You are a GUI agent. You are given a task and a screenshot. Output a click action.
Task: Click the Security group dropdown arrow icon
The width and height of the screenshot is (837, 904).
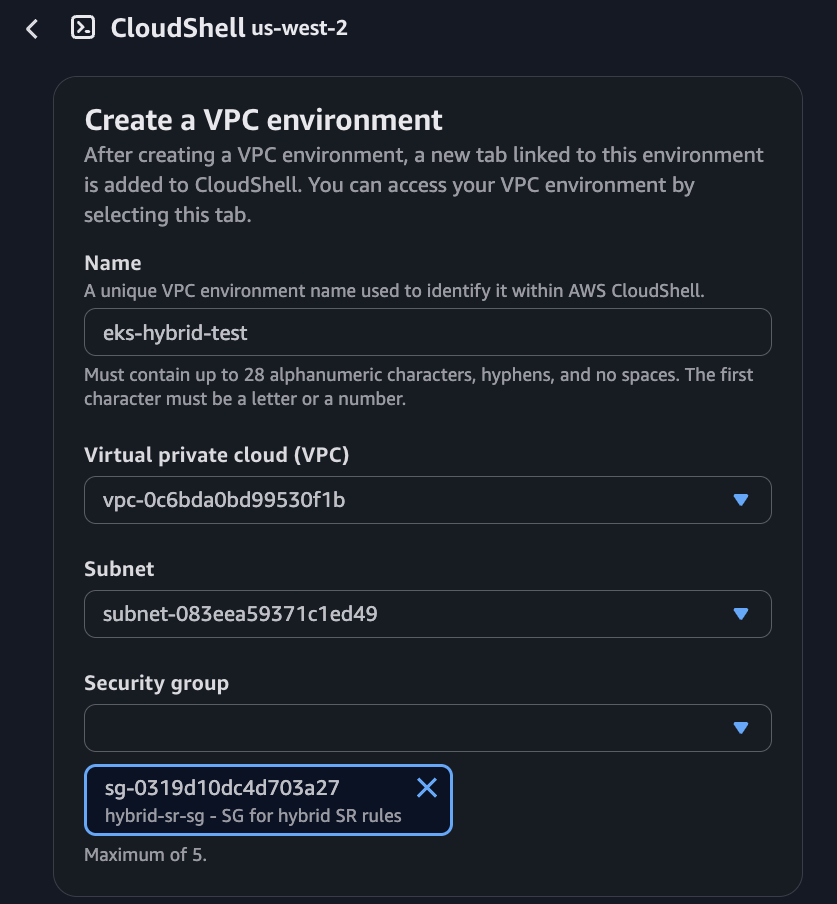pyautogui.click(x=741, y=728)
